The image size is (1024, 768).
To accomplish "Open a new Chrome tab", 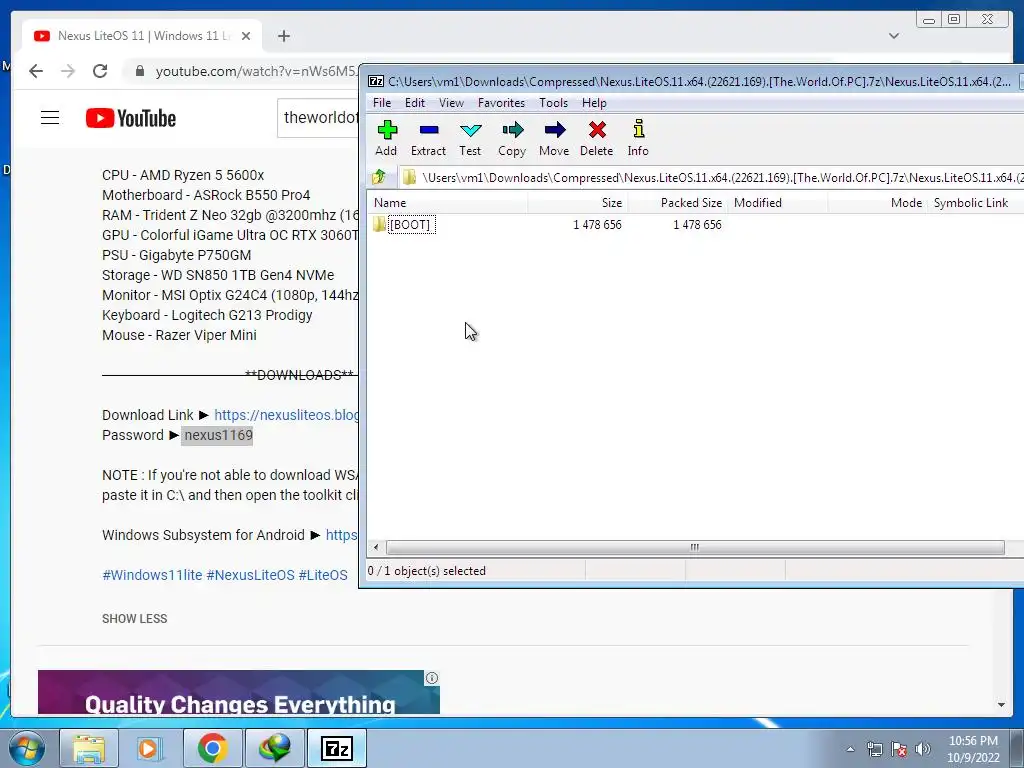I will (x=283, y=36).
